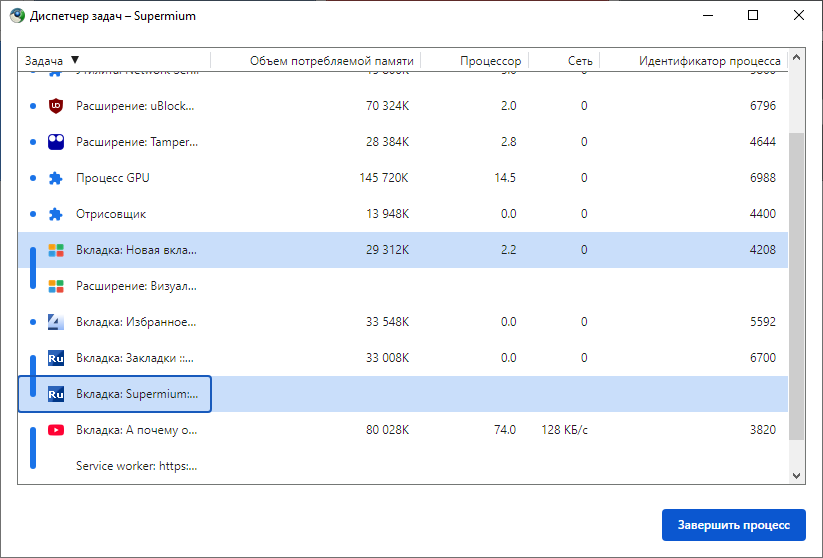Select the Отрисовщик row

403,214
